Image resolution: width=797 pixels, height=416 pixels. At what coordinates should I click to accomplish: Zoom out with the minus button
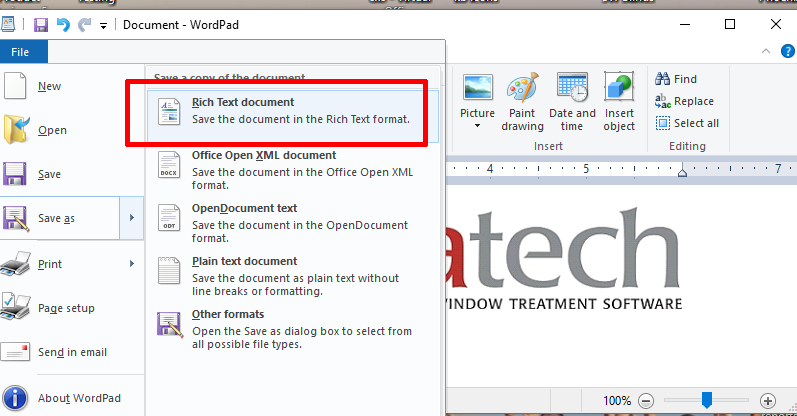pos(646,401)
